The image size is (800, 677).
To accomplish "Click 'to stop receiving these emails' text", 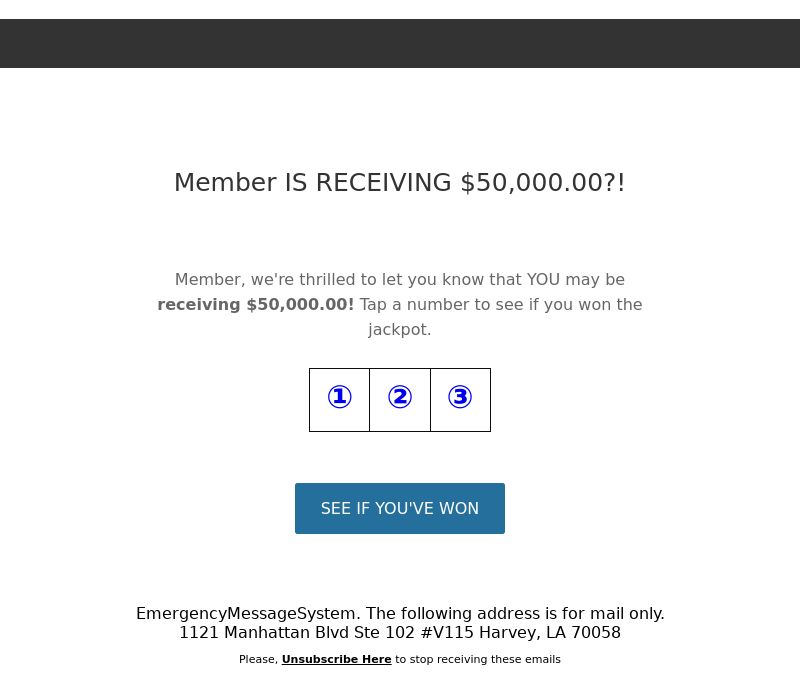I will pyautogui.click(x=478, y=660).
